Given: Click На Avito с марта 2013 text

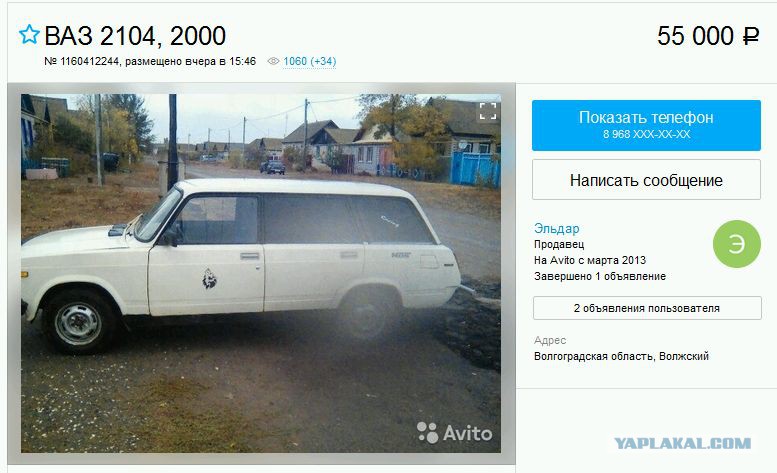Looking at the screenshot, I should tap(590, 261).
